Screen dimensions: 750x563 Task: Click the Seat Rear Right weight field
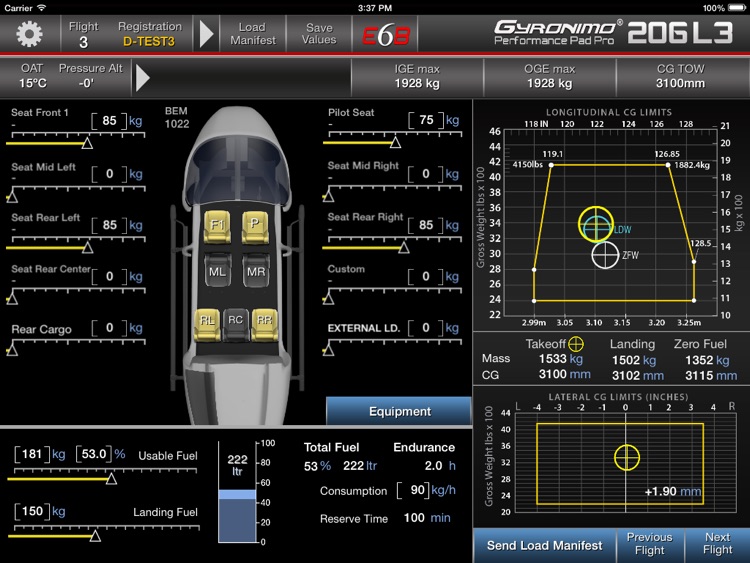(426, 225)
